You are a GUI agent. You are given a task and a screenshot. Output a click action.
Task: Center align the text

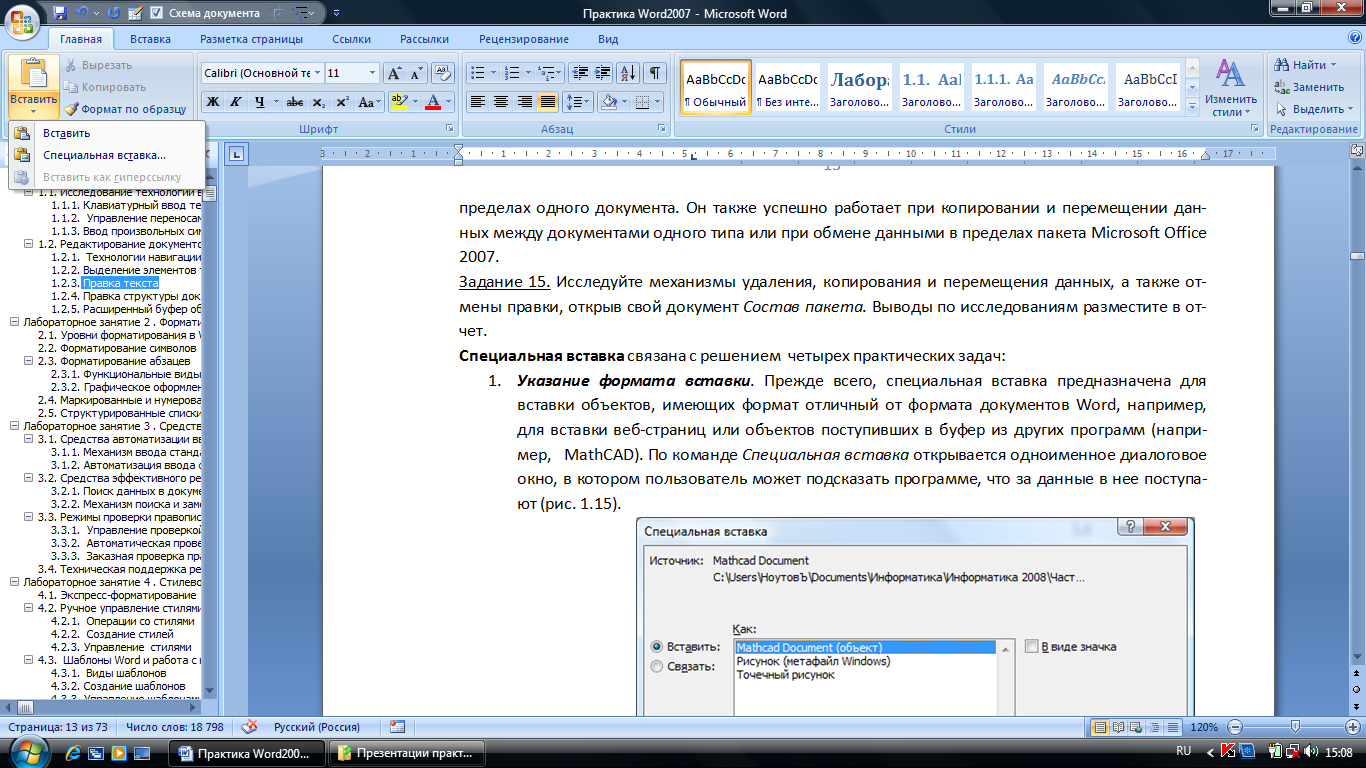tap(501, 102)
